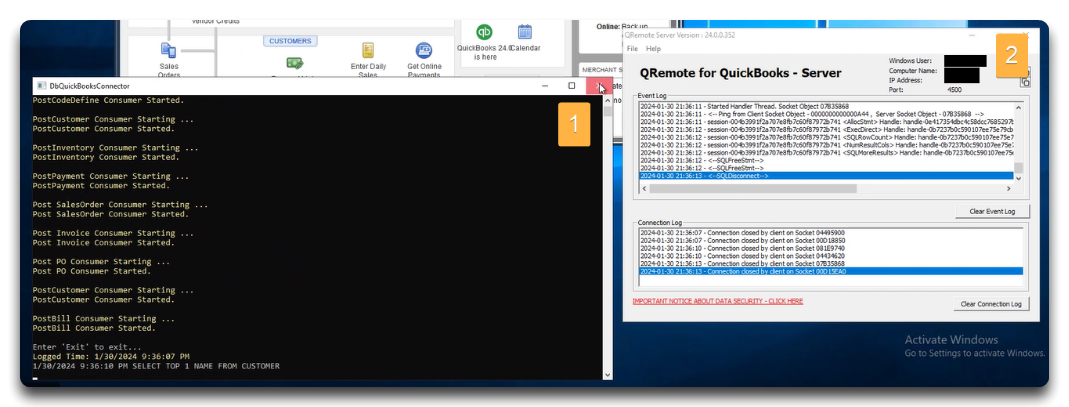
Task: Click SELECT TOP 1 NAME FROM CUSTOMER line
Action: 156,366
